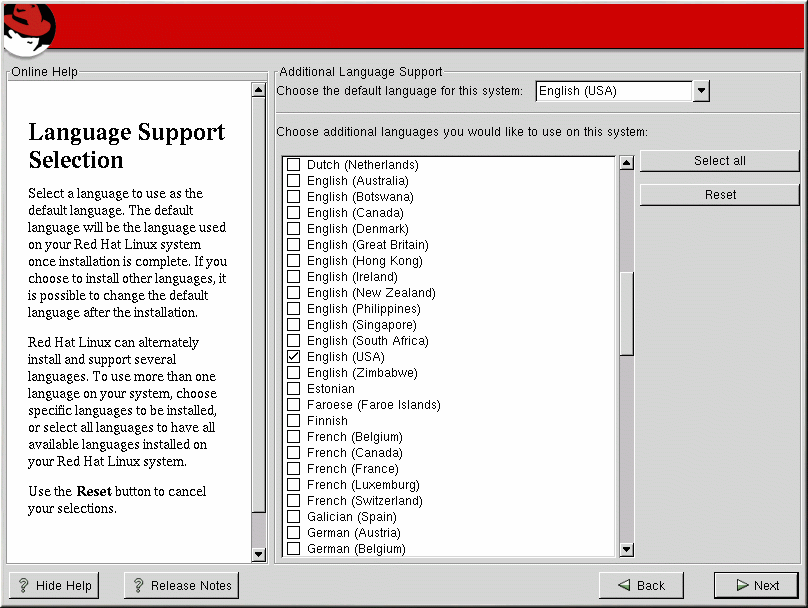Check English (Ireland) option

[x=293, y=276]
